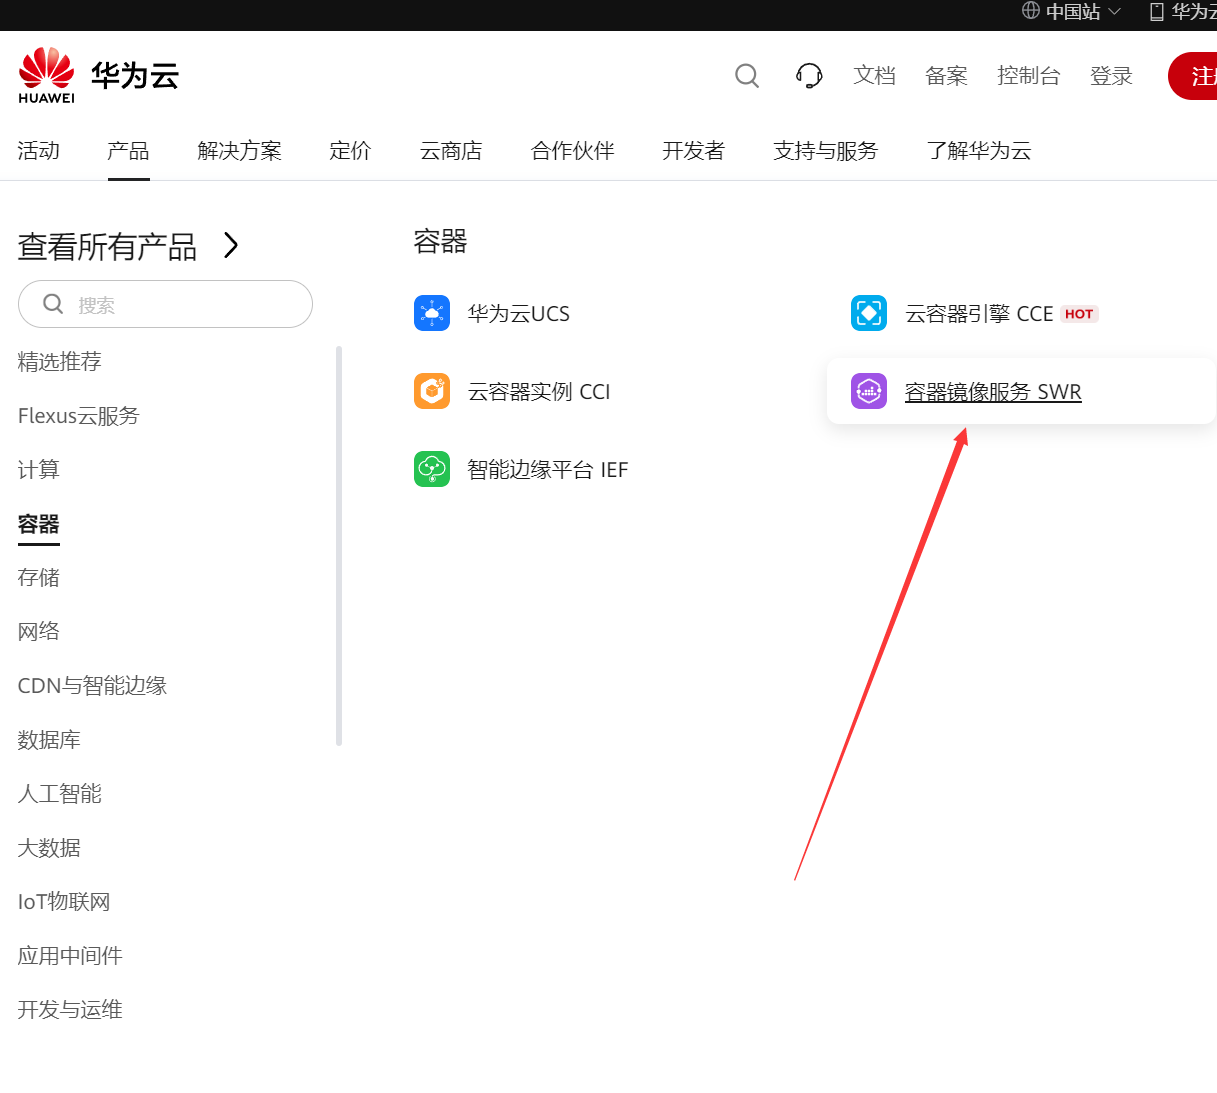This screenshot has width=1217, height=1093.
Task: Click the globe icon for China site
Action: click(x=1031, y=11)
